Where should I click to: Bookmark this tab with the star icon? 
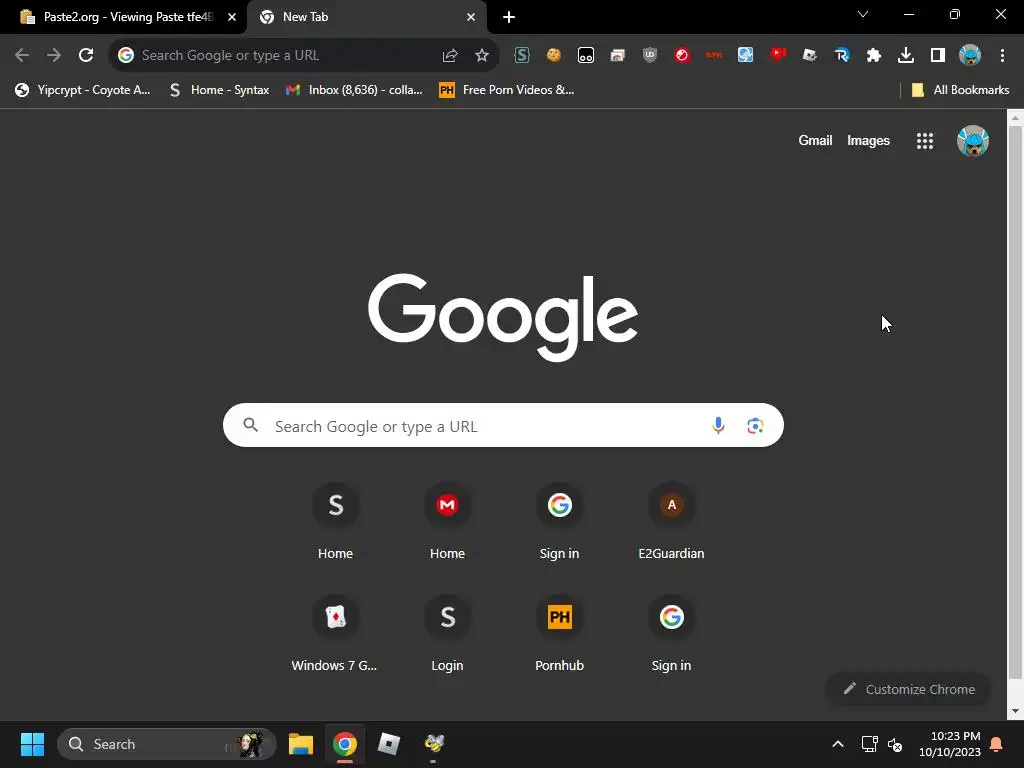[482, 56]
